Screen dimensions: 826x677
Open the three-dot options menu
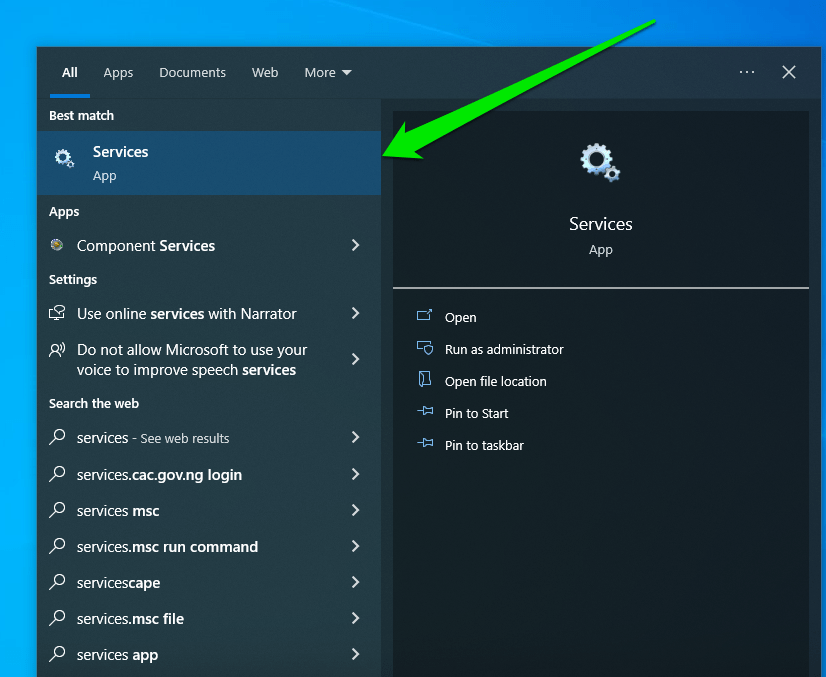(x=747, y=72)
